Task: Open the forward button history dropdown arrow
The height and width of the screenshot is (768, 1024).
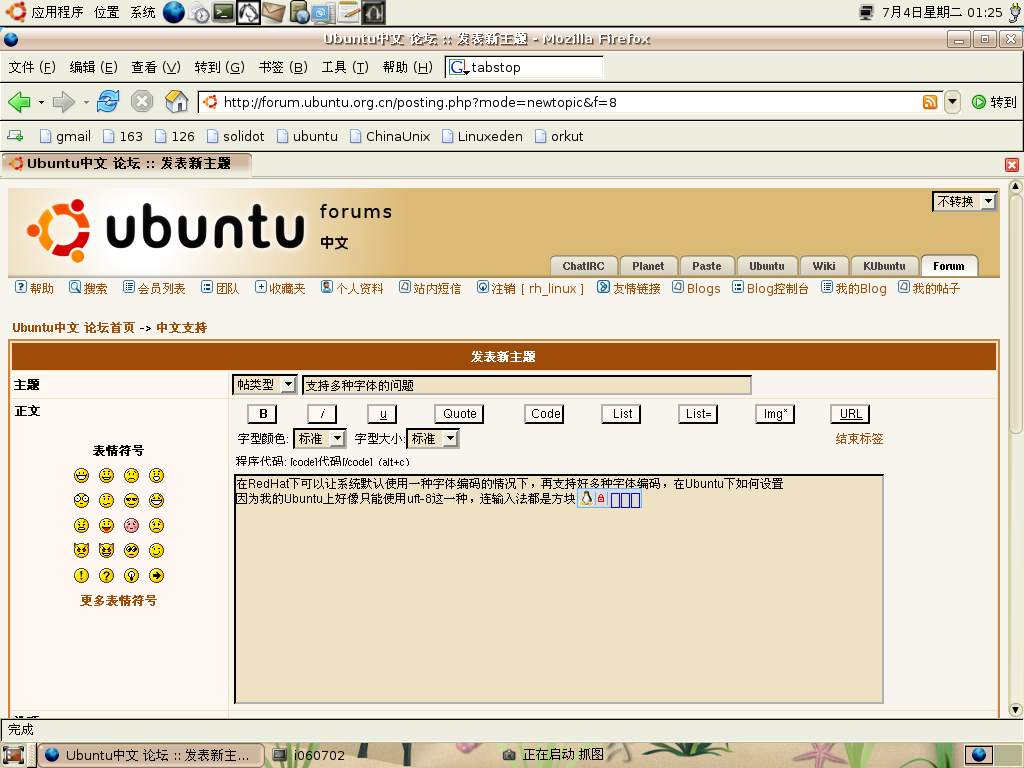Action: coord(86,103)
